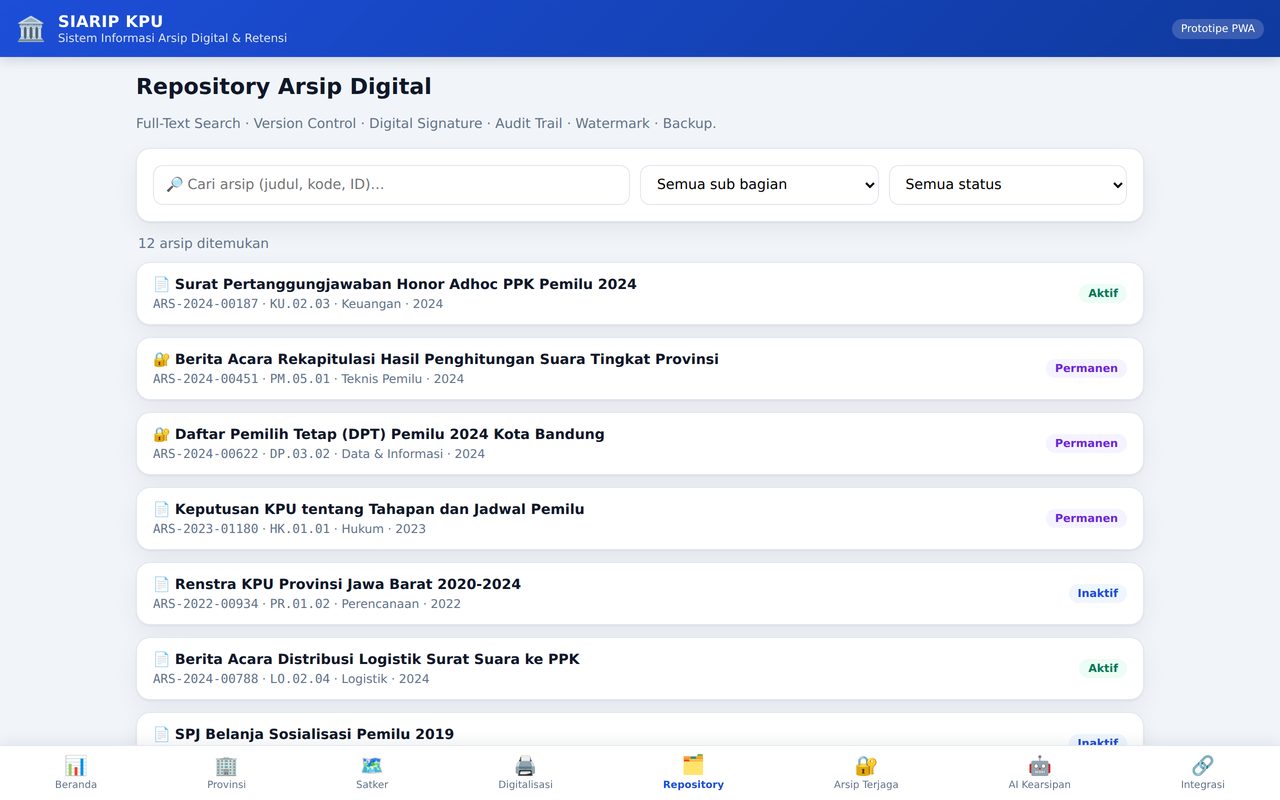Image resolution: width=1280 pixels, height=800 pixels.
Task: Click the 'SIARIP KPU' header title
Action: coord(110,21)
